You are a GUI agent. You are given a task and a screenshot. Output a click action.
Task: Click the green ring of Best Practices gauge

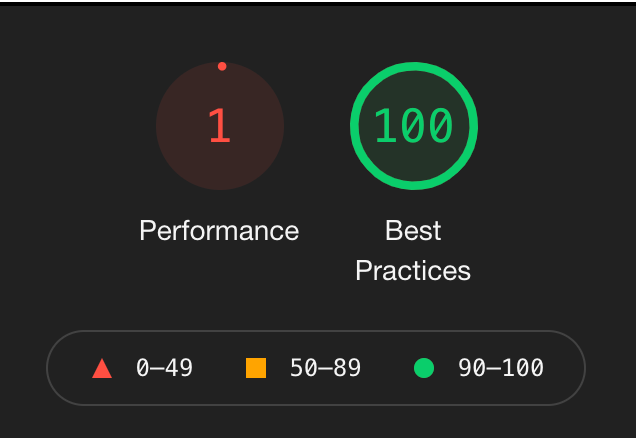tap(414, 66)
